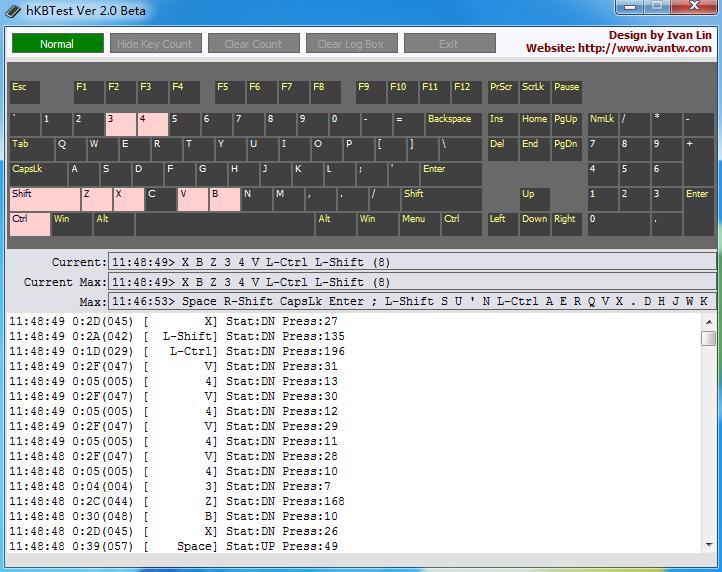Click the Esc key on virtual keyboard

(x=25, y=92)
